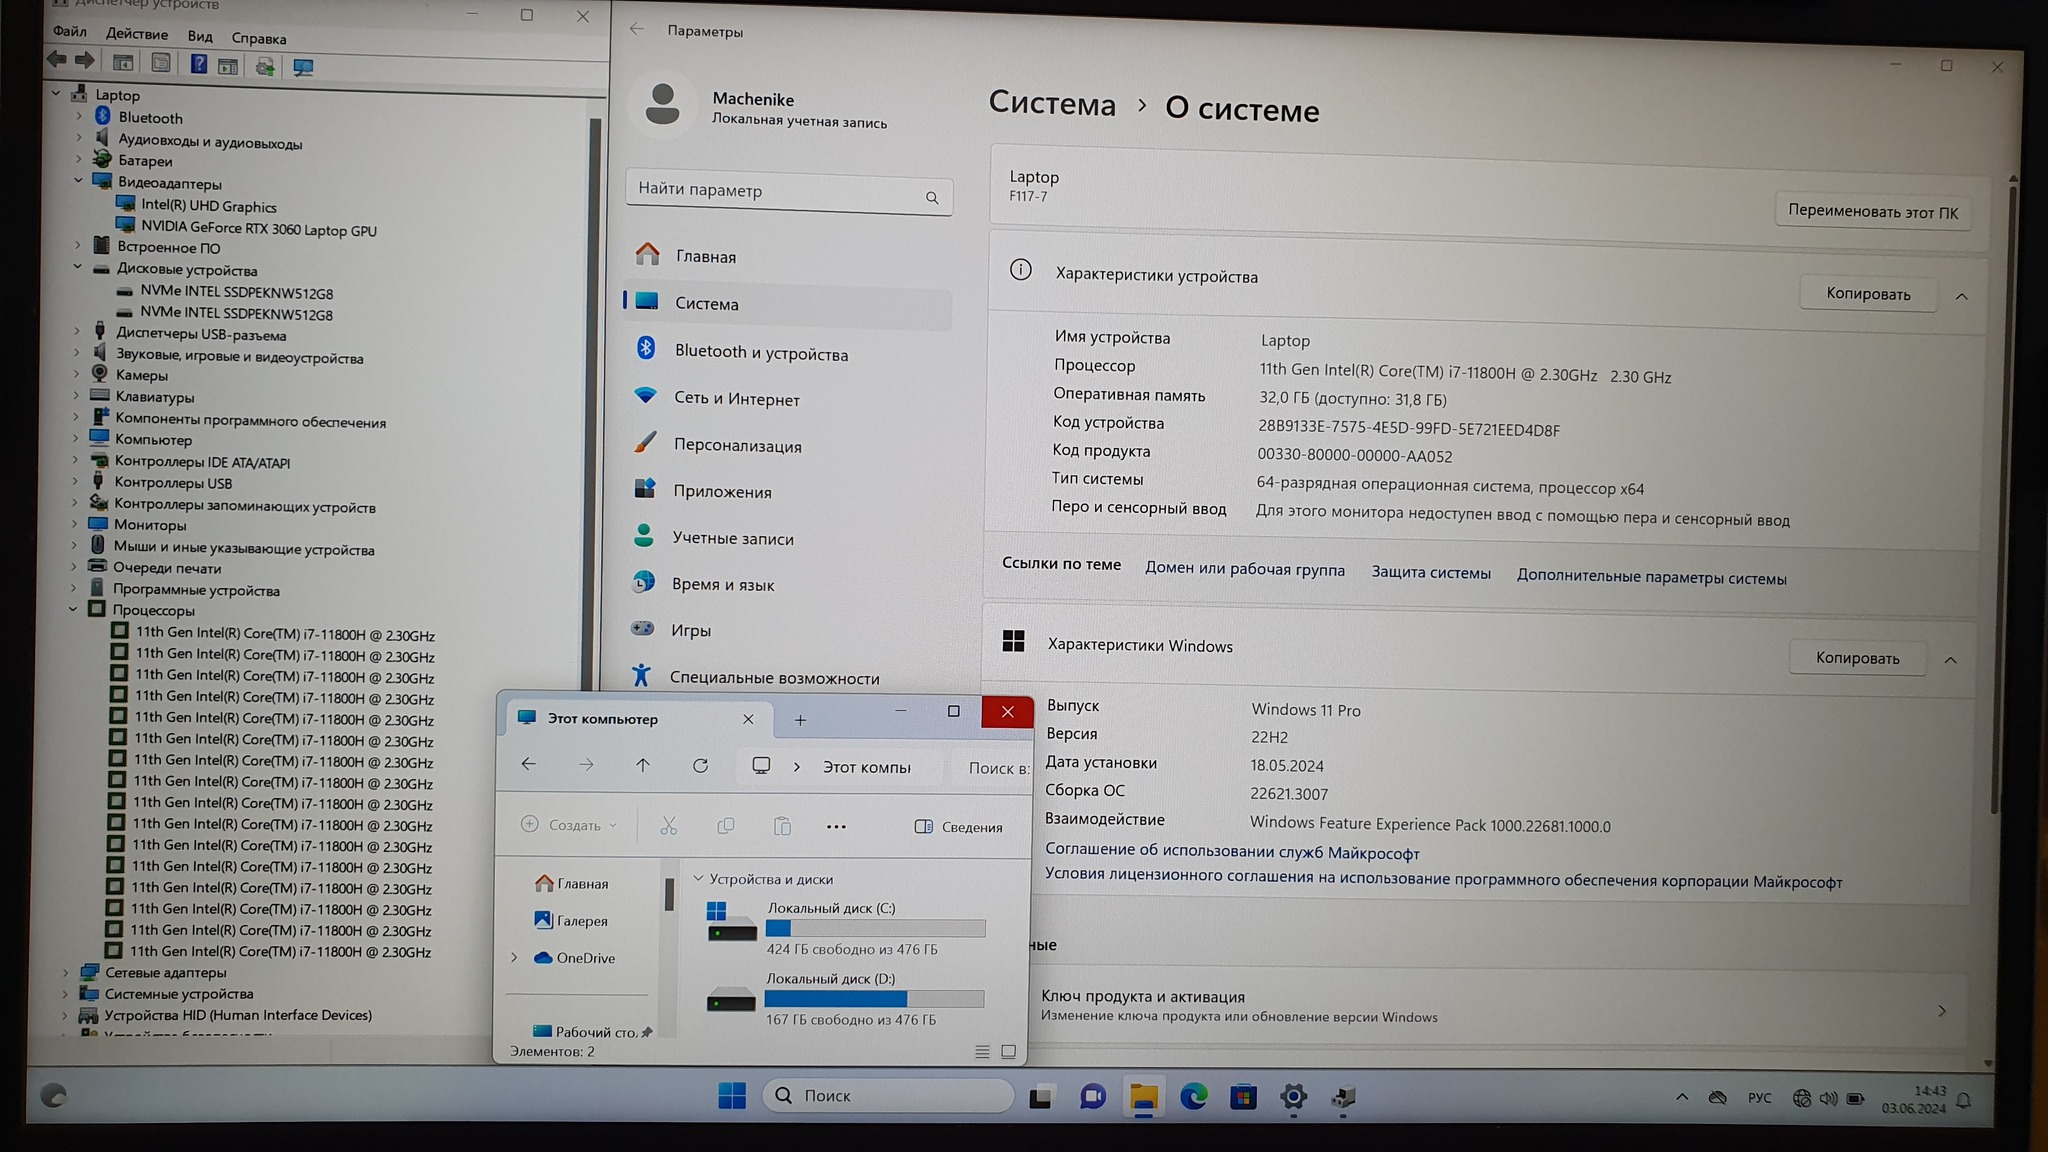Viewport: 2048px width, 1152px height.
Task: Refresh the This PC explorer window
Action: point(700,766)
